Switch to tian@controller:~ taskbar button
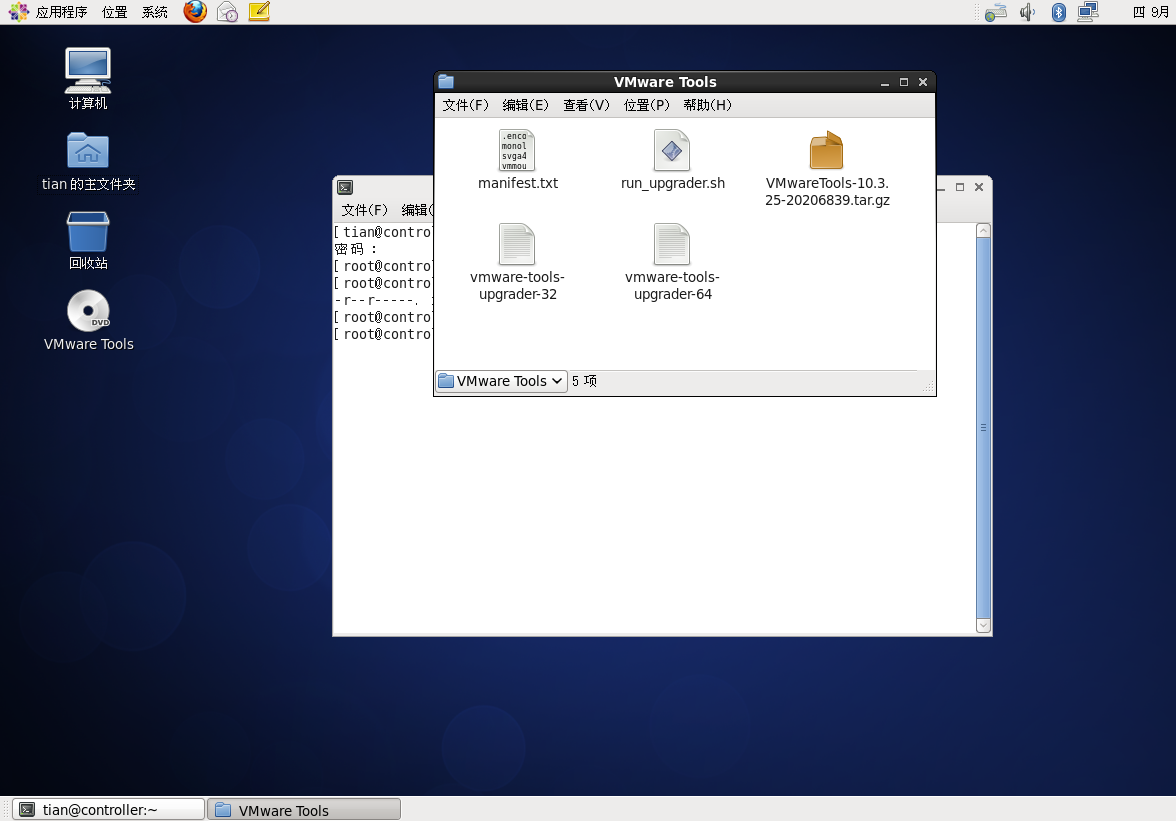The width and height of the screenshot is (1176, 821). tap(109, 810)
